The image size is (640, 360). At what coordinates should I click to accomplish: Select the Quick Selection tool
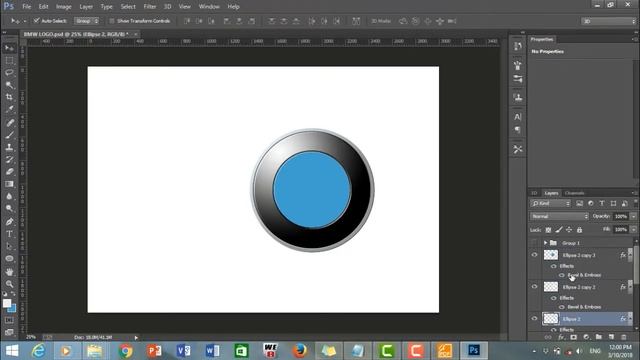[x=9, y=85]
